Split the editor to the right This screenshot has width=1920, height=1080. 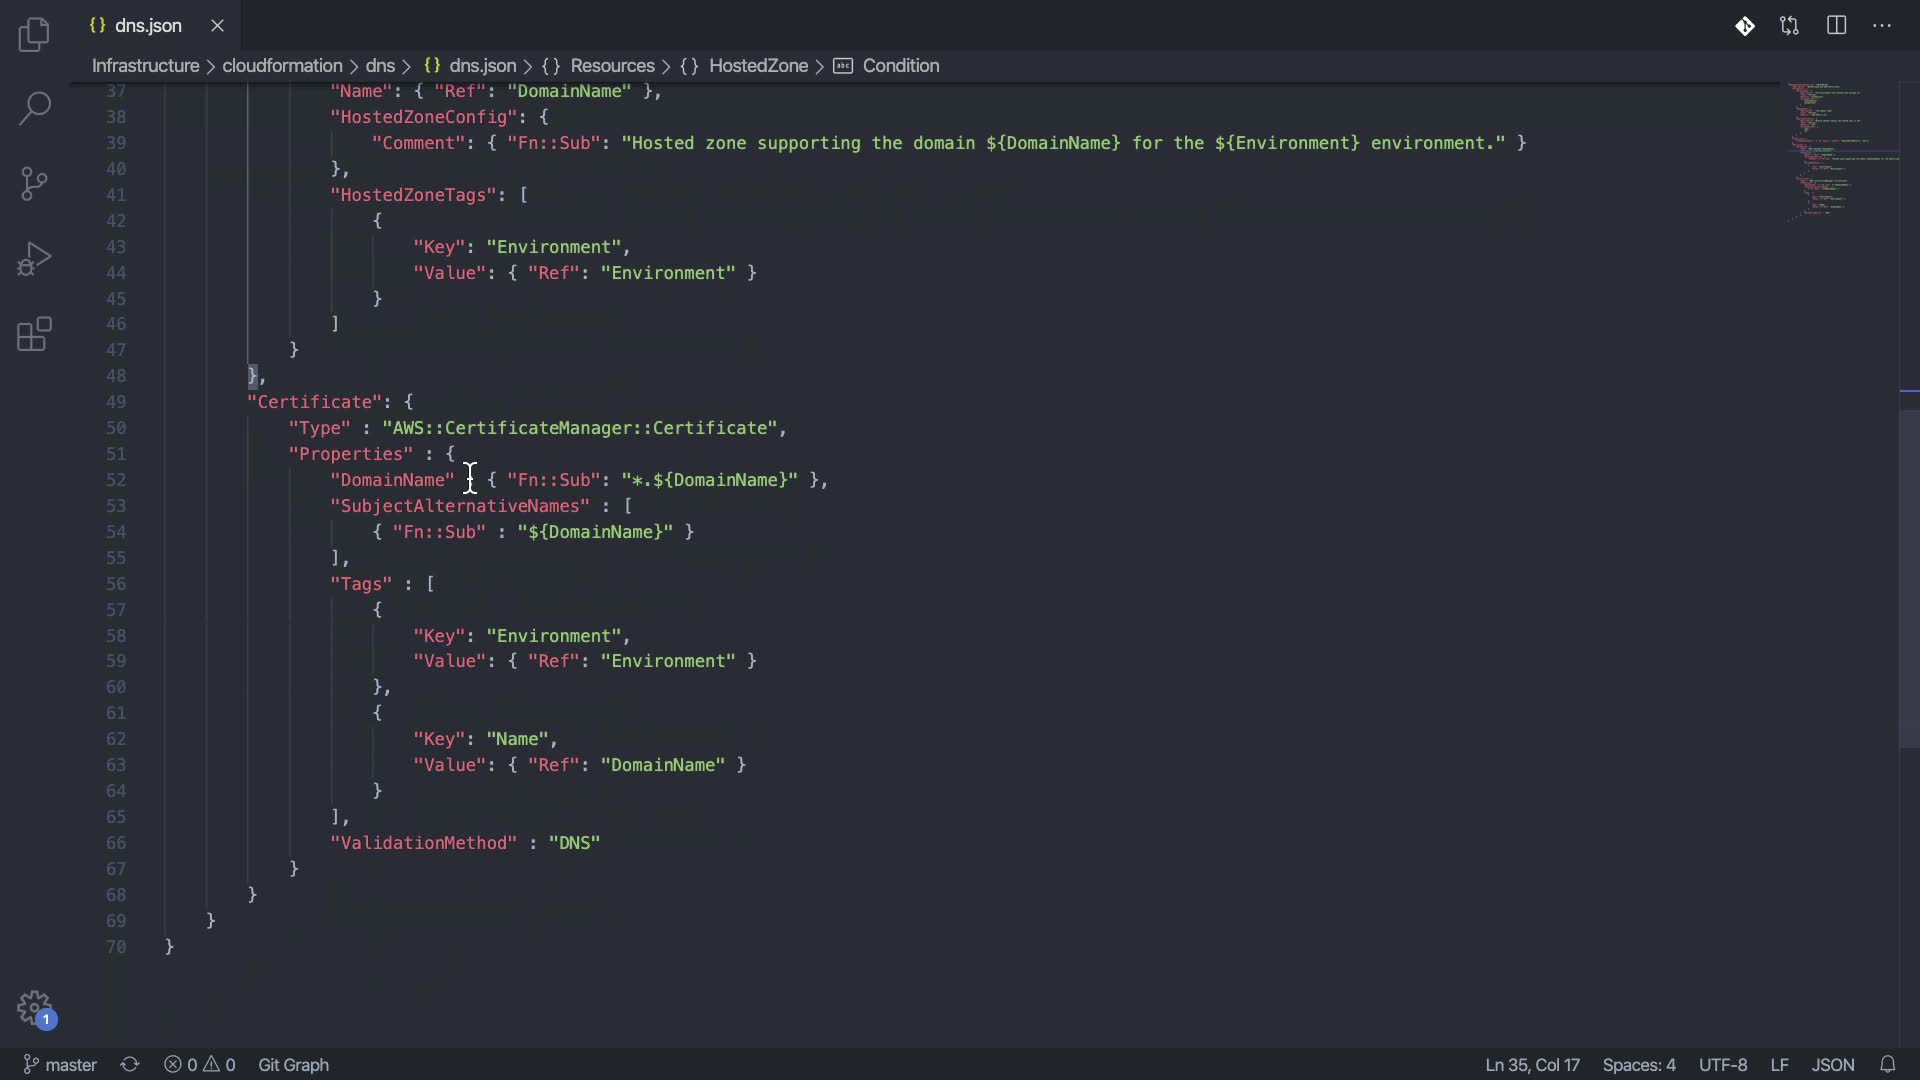(1836, 26)
